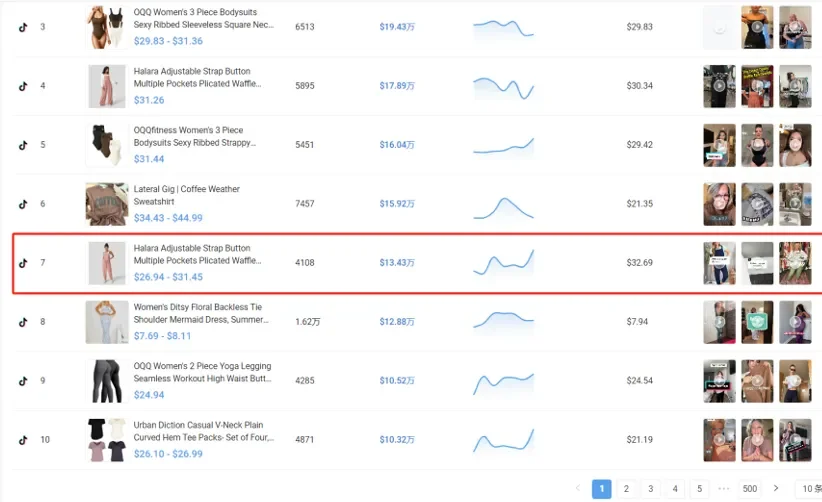Click sales count 1.62万

[308, 322]
